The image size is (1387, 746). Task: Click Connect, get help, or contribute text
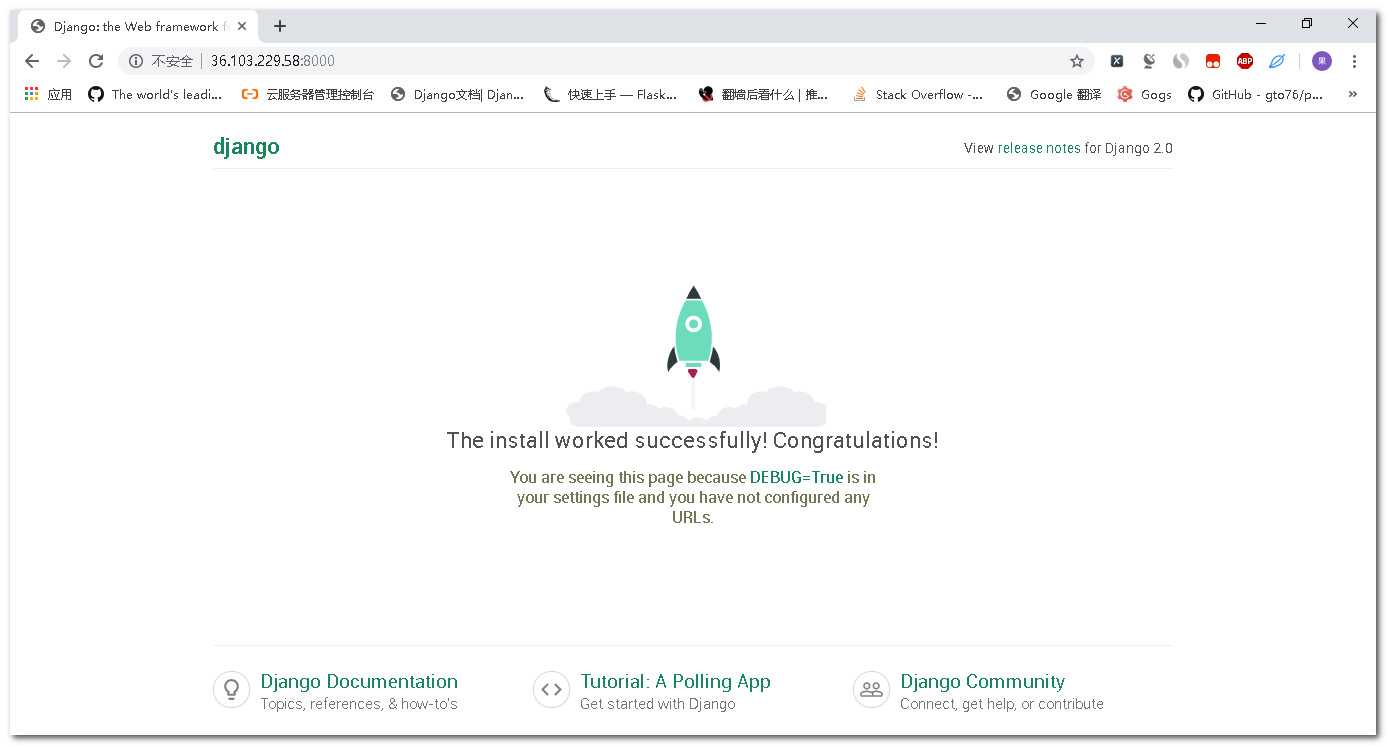pyautogui.click(x=1002, y=704)
